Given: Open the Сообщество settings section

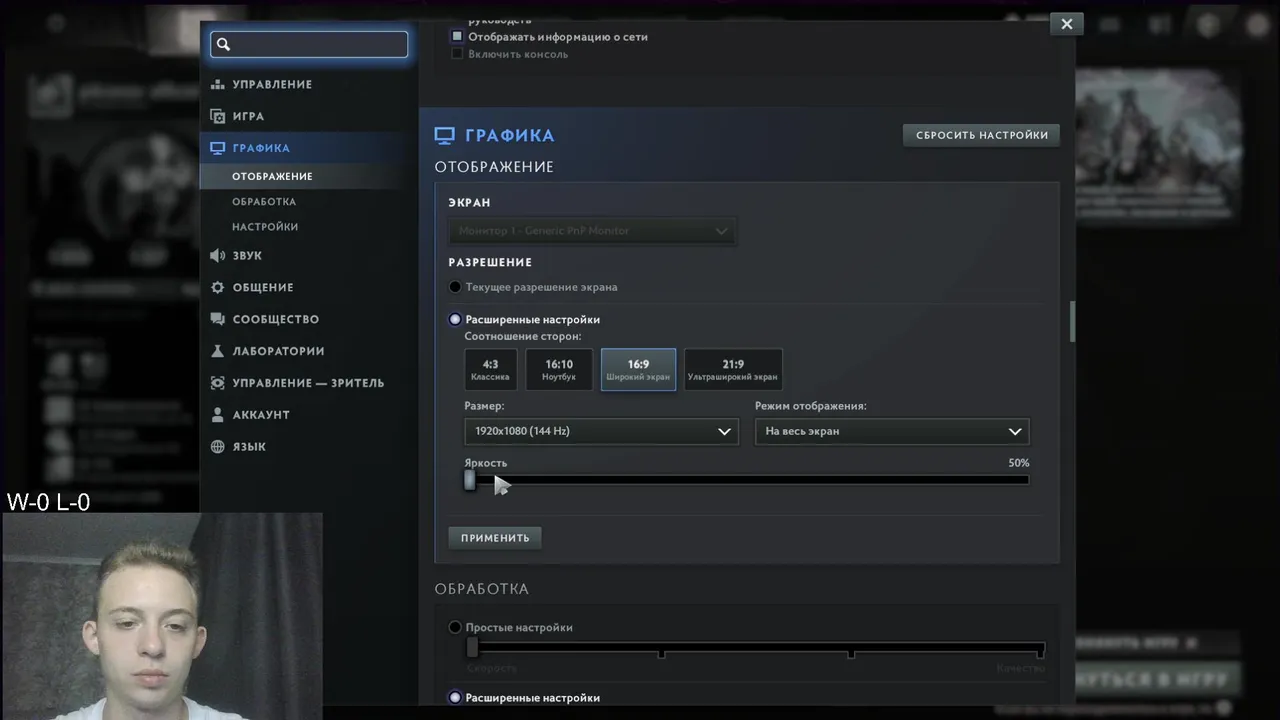Looking at the screenshot, I should click(x=276, y=319).
